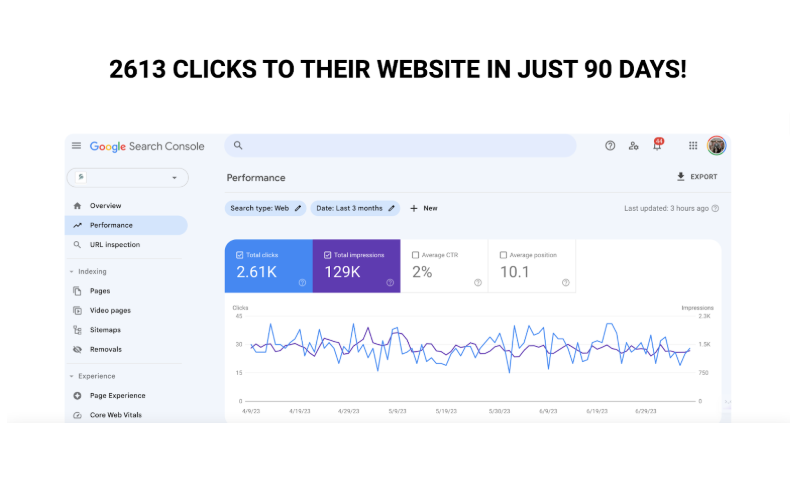Open the hamburger main menu

77,146
